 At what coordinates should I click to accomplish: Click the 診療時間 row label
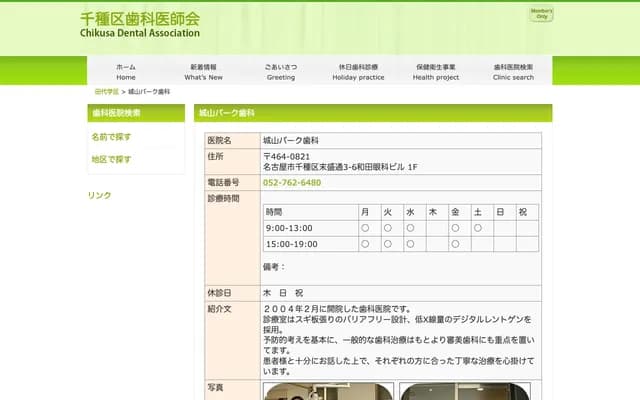coord(223,198)
